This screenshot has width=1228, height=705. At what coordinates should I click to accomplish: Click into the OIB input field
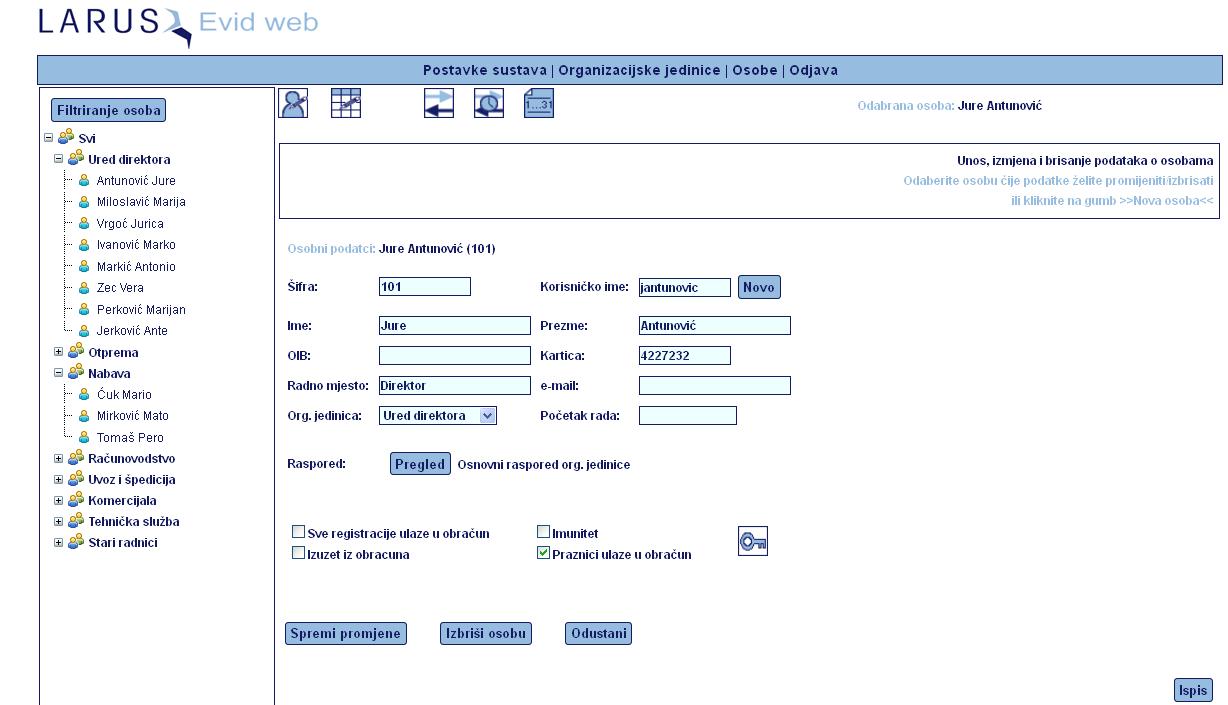pos(454,356)
